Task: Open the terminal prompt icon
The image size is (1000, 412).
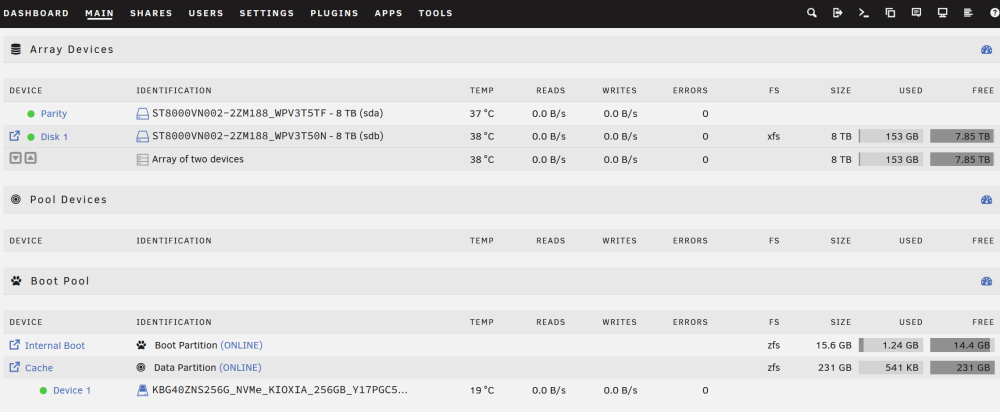Action: (864, 13)
